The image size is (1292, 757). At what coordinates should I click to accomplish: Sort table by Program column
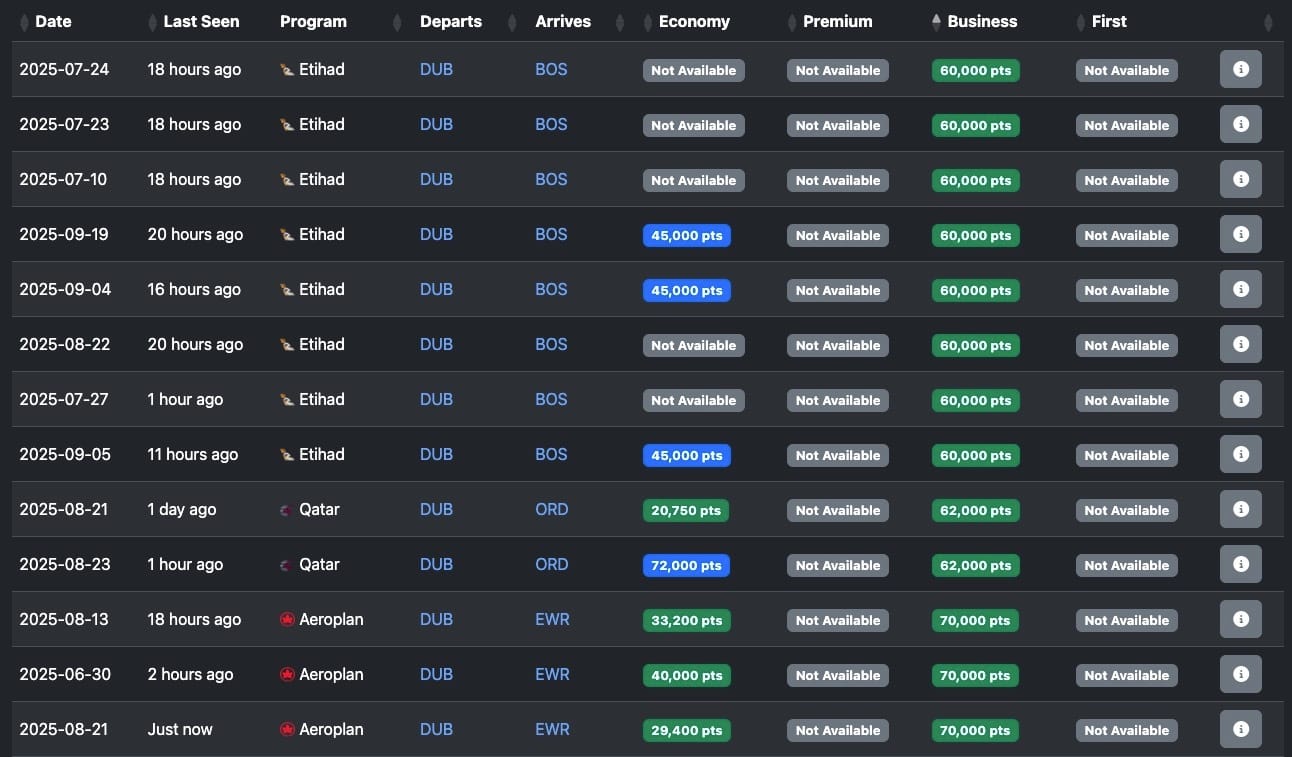click(313, 21)
